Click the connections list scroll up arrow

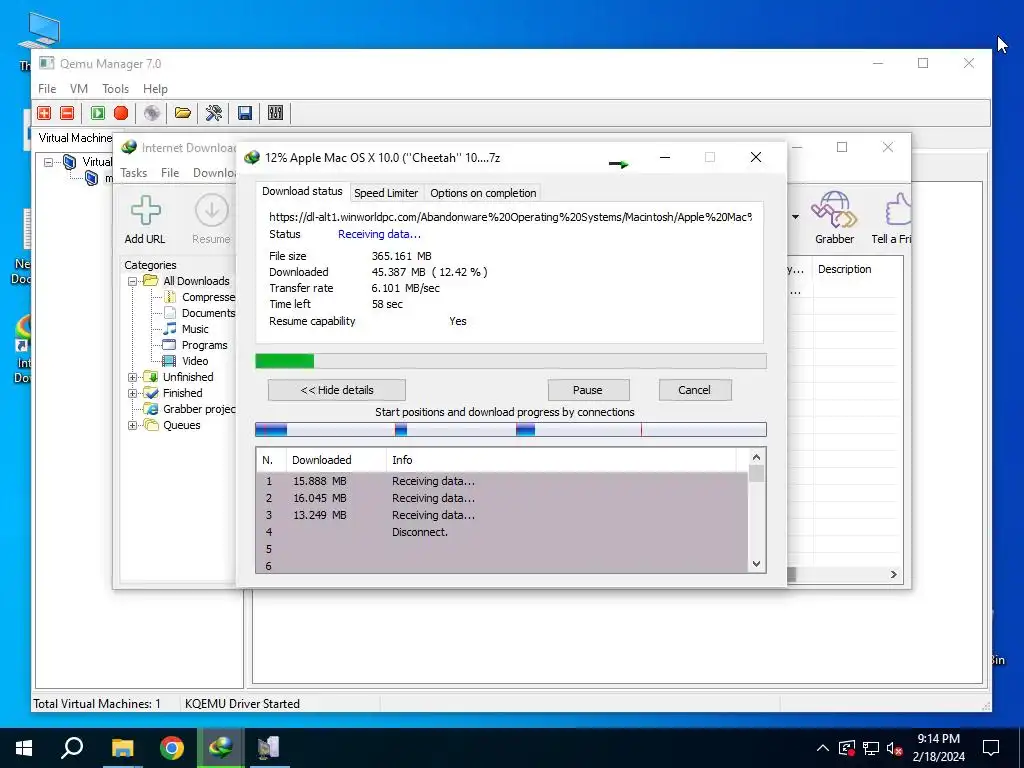756,458
